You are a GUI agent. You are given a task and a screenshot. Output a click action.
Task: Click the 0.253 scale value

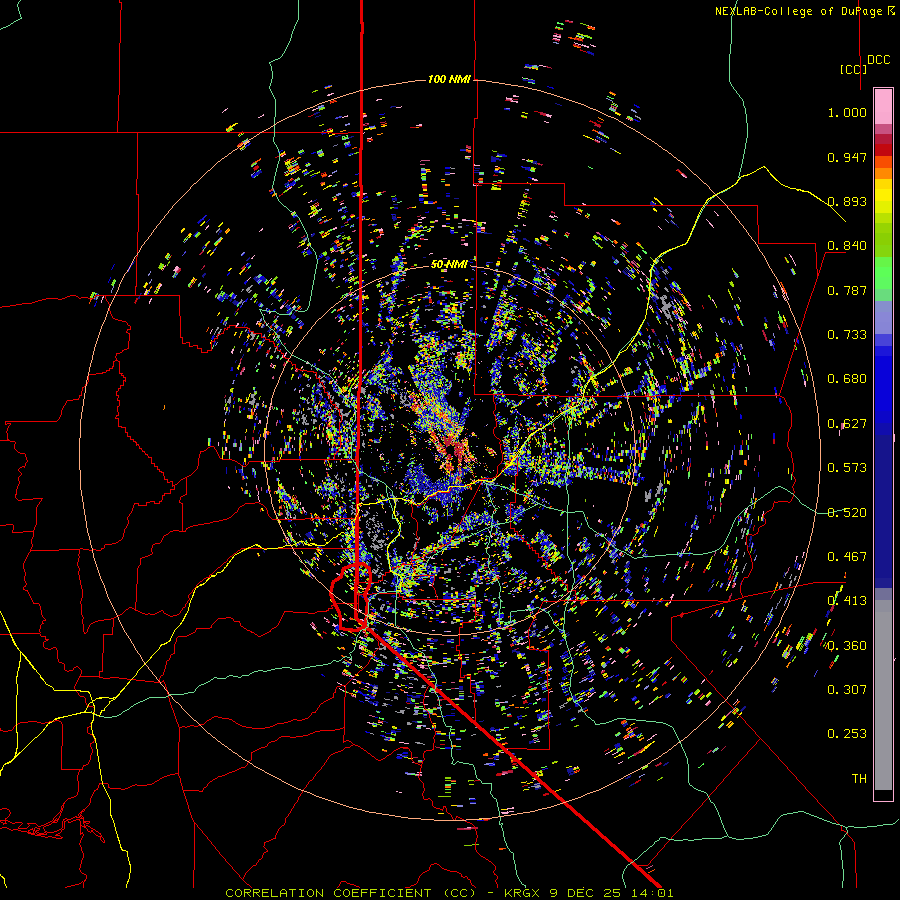[x=847, y=734]
